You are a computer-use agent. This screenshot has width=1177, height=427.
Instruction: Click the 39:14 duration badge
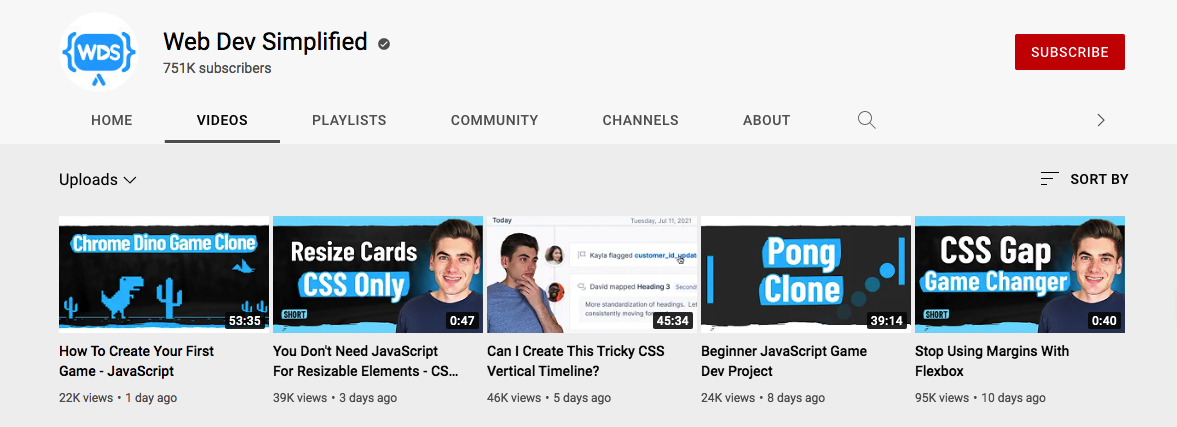(x=887, y=321)
